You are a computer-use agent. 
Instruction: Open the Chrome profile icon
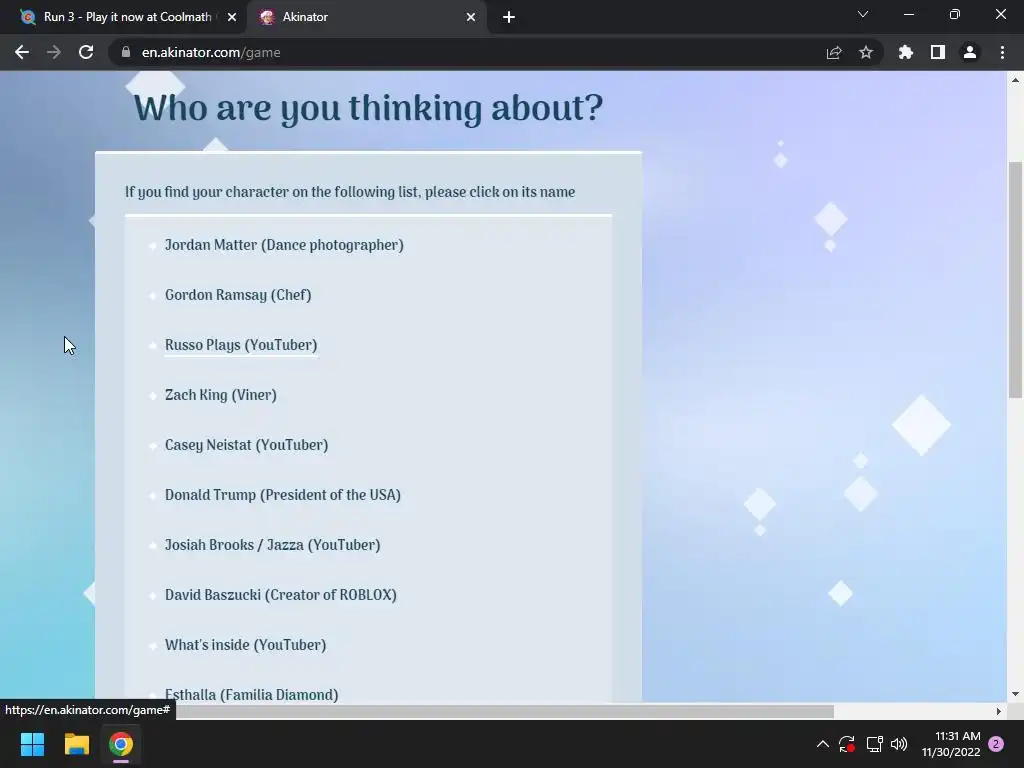coord(970,52)
